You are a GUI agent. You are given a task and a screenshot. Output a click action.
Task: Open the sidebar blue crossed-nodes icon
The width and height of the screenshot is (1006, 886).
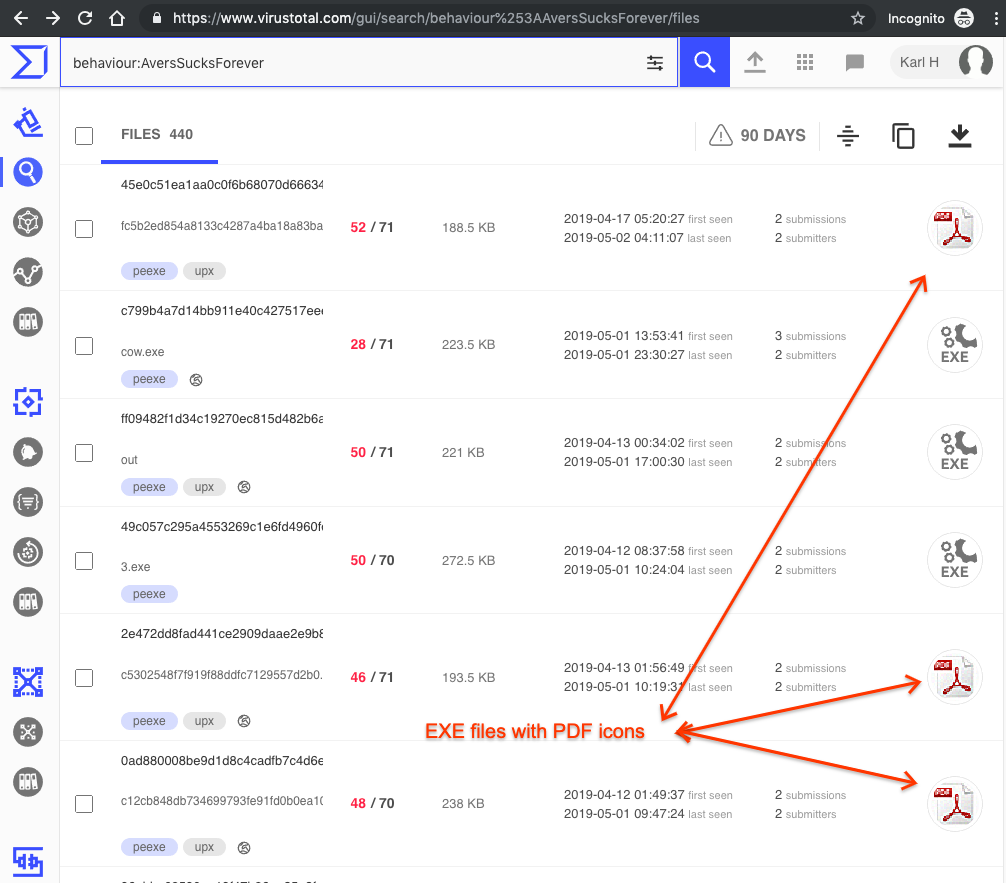coord(28,681)
